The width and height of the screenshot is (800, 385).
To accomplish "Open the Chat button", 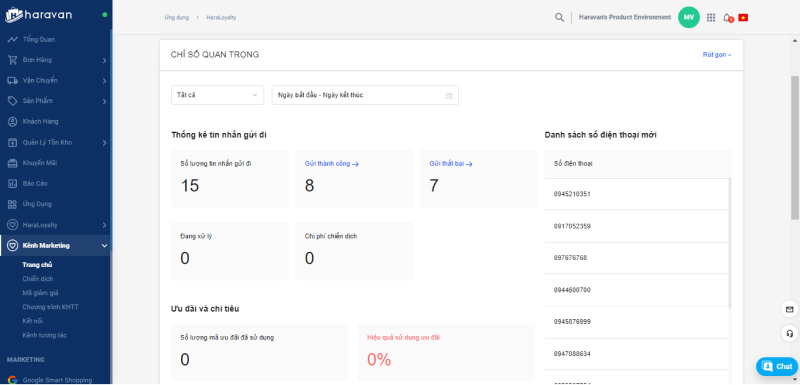I will tap(777, 367).
